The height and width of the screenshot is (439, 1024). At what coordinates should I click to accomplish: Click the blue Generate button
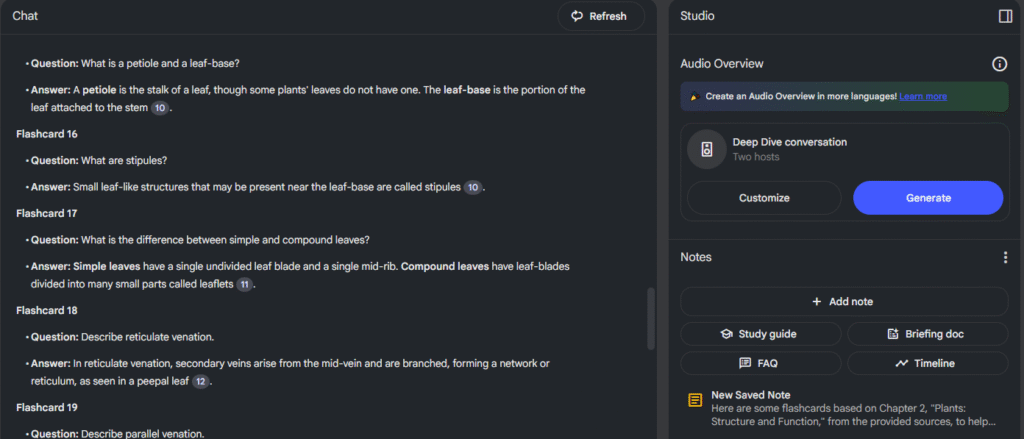coord(927,198)
